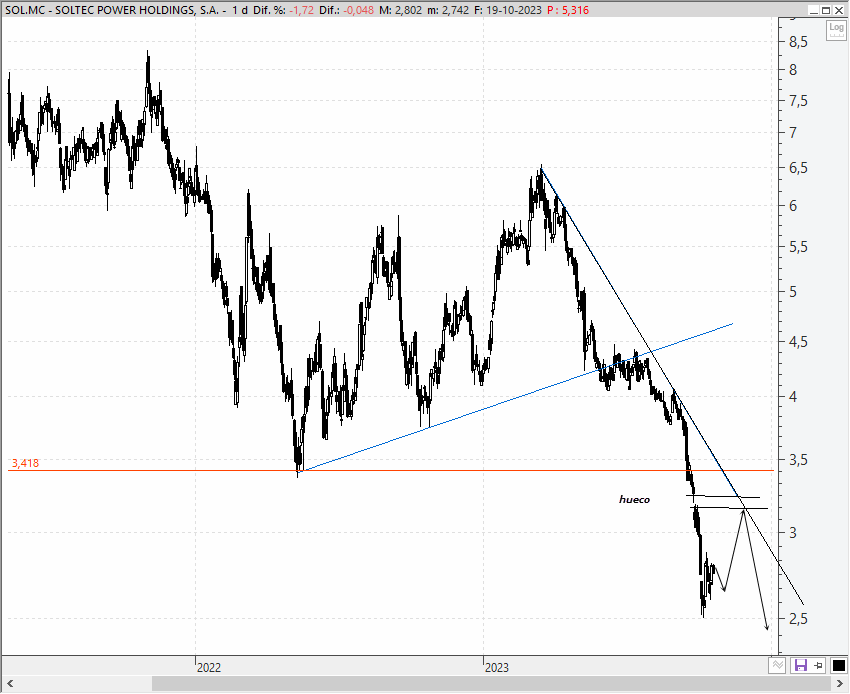Click the grey double-chevron expand icon
850x694 pixels.
[x=777, y=665]
